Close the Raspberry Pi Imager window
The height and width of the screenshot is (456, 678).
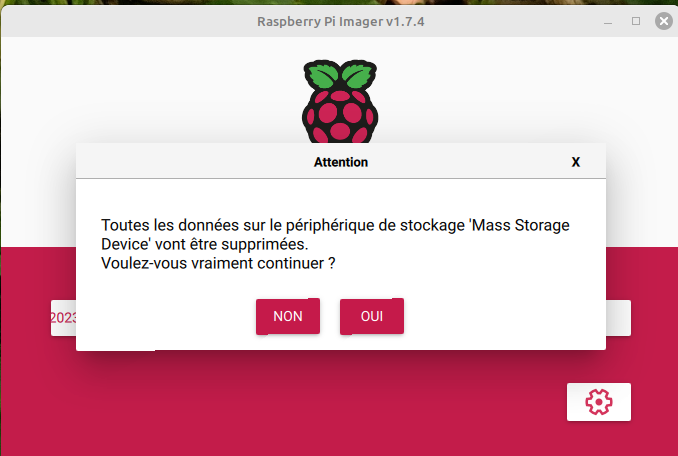pyautogui.click(x=664, y=21)
